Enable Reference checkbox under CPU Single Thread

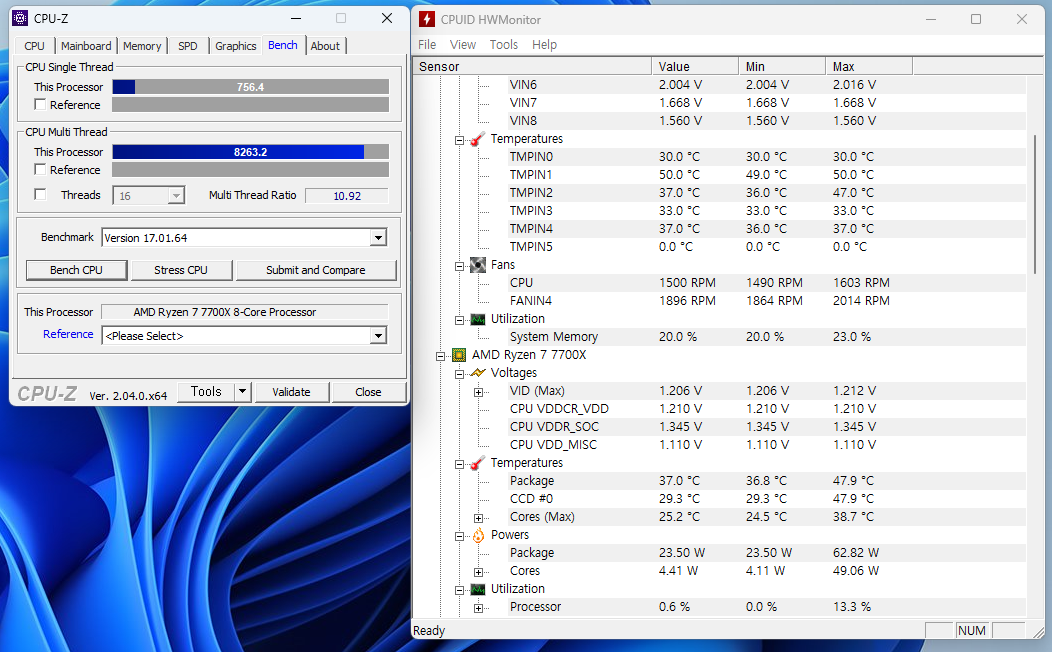pos(40,105)
